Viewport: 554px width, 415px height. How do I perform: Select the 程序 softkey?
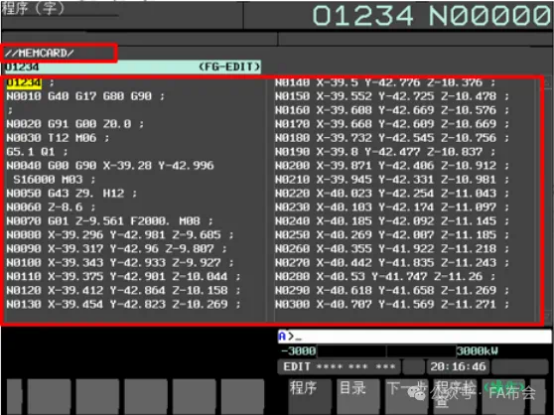(x=310, y=395)
